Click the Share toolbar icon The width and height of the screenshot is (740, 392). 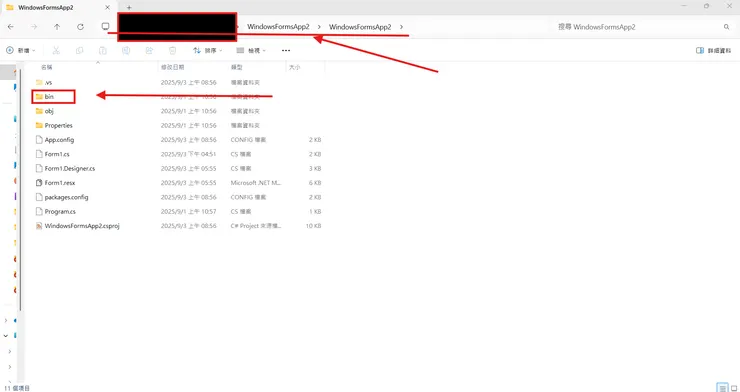pos(149,50)
